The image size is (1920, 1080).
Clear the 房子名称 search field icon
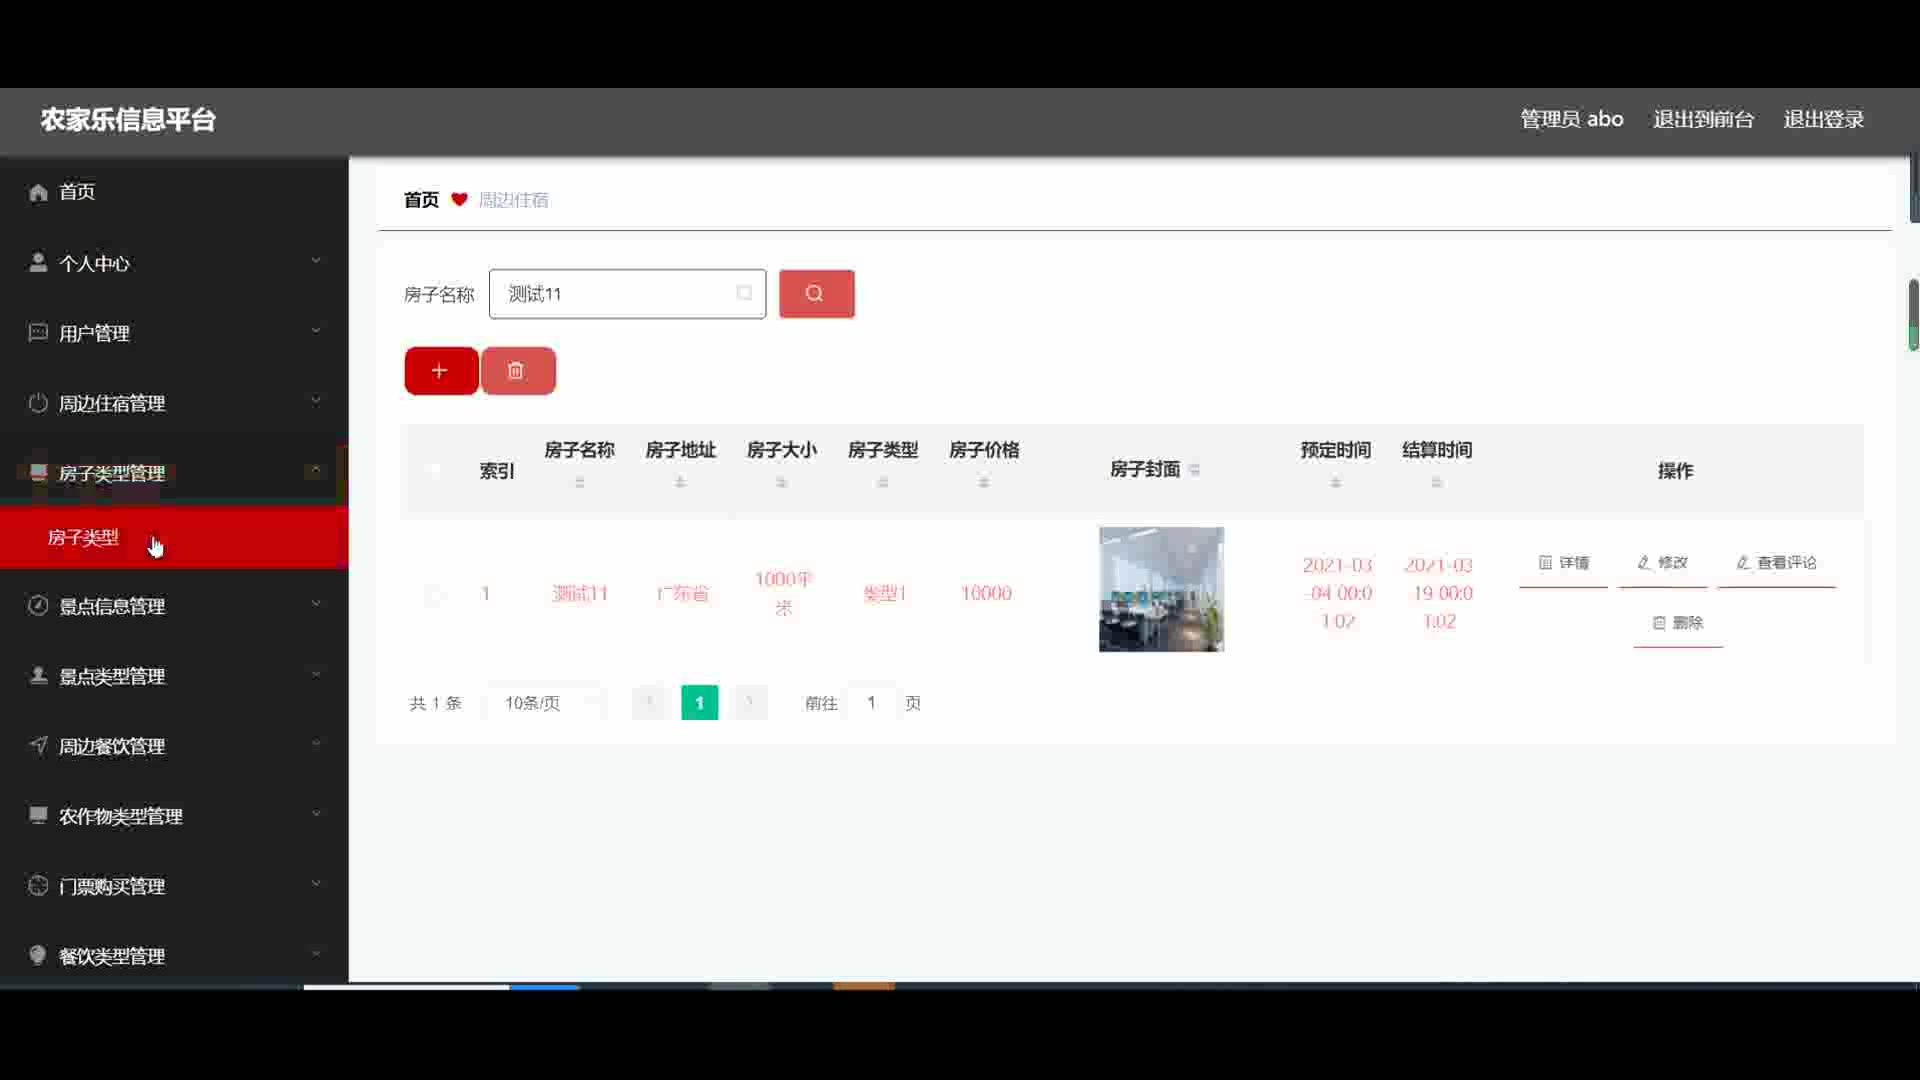pyautogui.click(x=744, y=293)
